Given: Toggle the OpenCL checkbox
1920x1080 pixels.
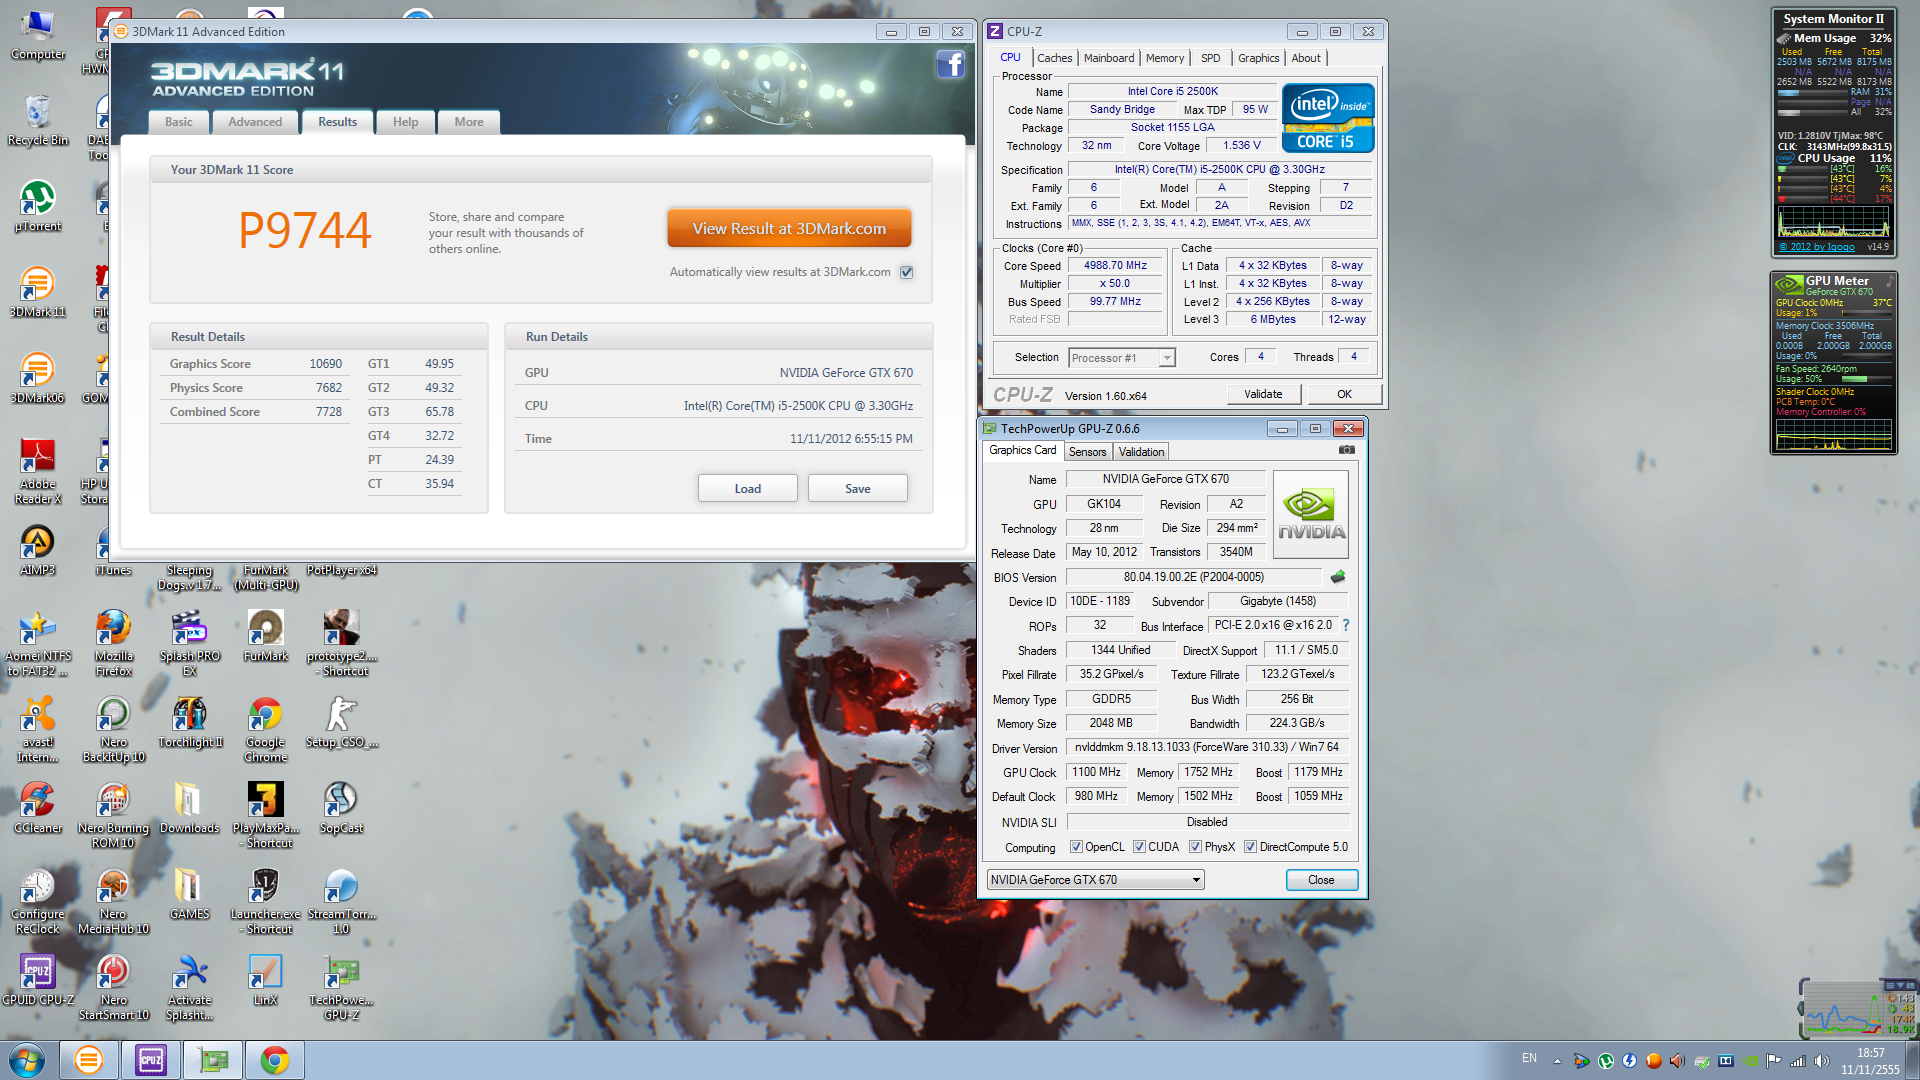Looking at the screenshot, I should [1076, 847].
